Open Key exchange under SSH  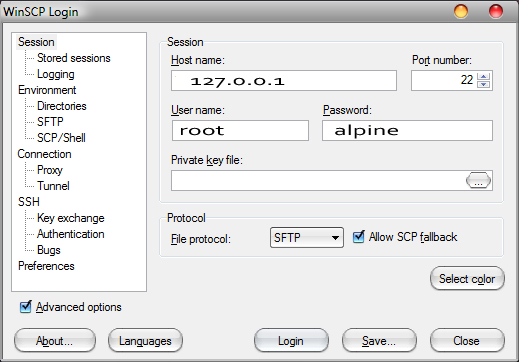tap(71, 218)
